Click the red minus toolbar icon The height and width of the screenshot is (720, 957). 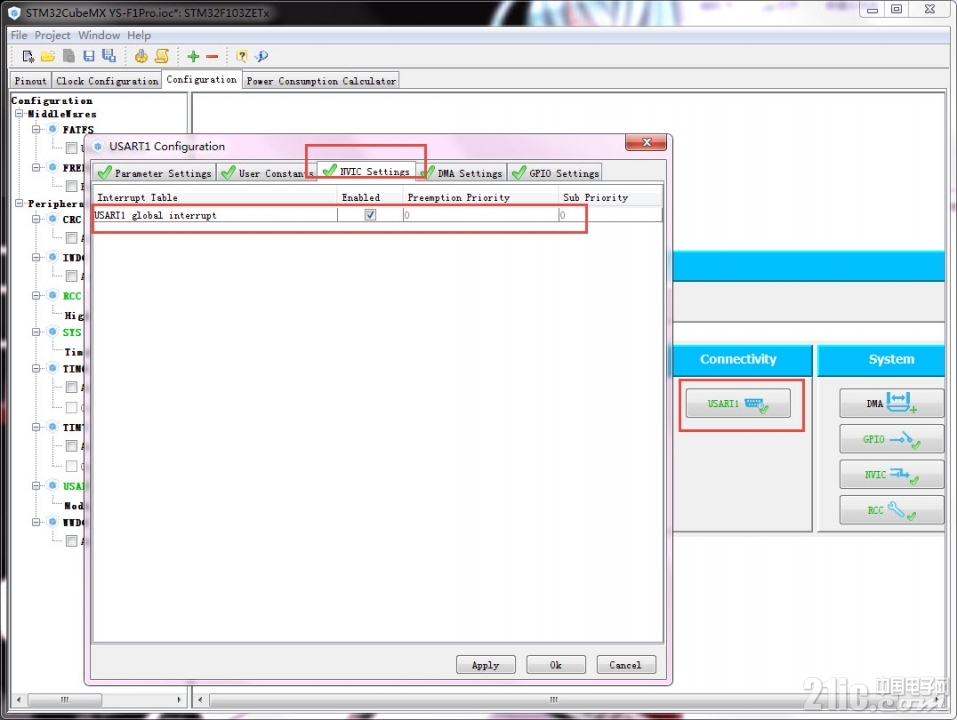pos(212,57)
